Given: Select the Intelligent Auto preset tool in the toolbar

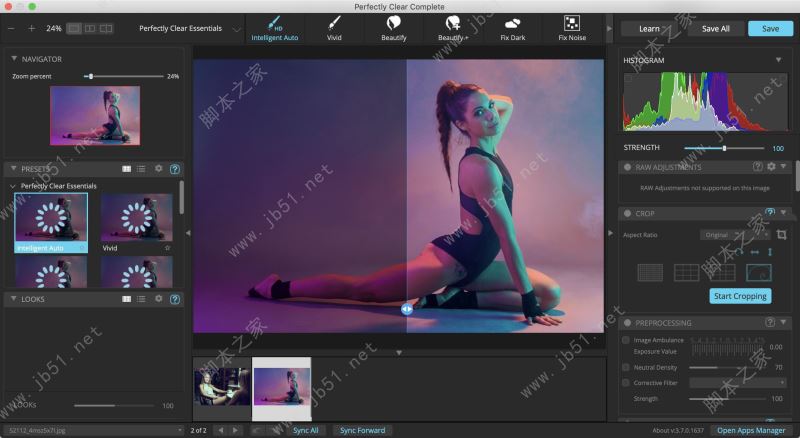Looking at the screenshot, I should point(274,29).
